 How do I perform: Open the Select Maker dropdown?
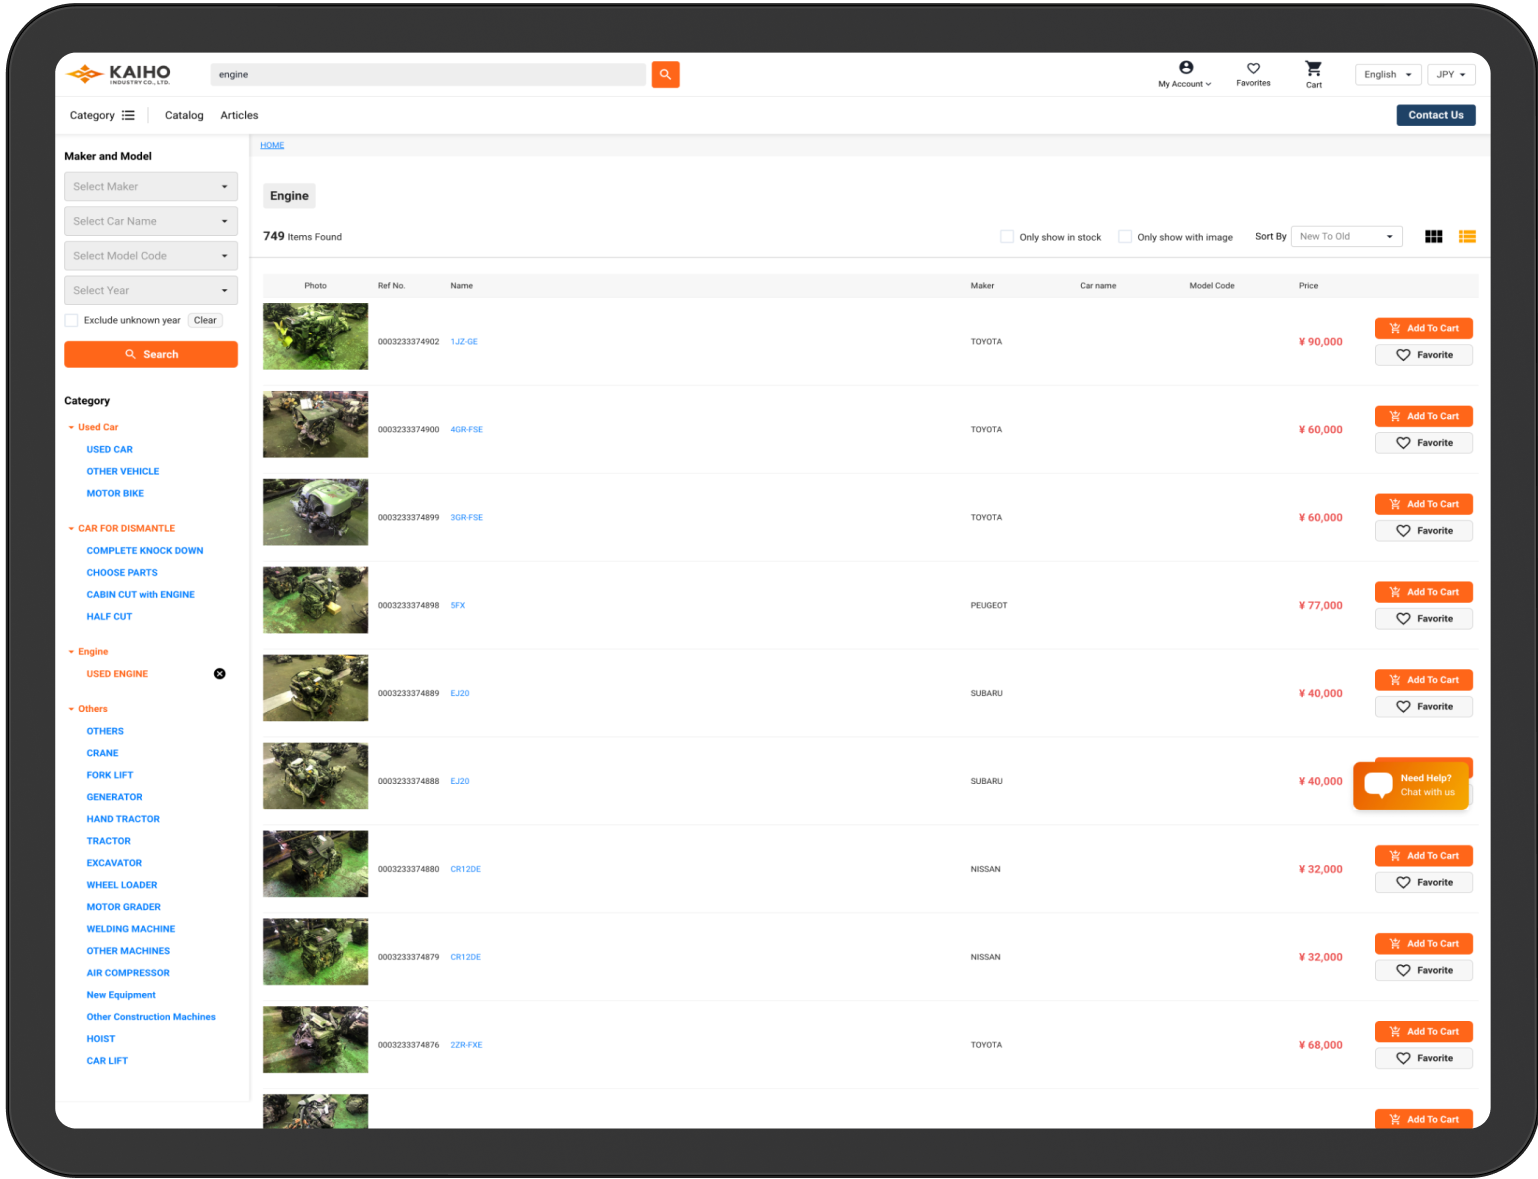pyautogui.click(x=151, y=187)
